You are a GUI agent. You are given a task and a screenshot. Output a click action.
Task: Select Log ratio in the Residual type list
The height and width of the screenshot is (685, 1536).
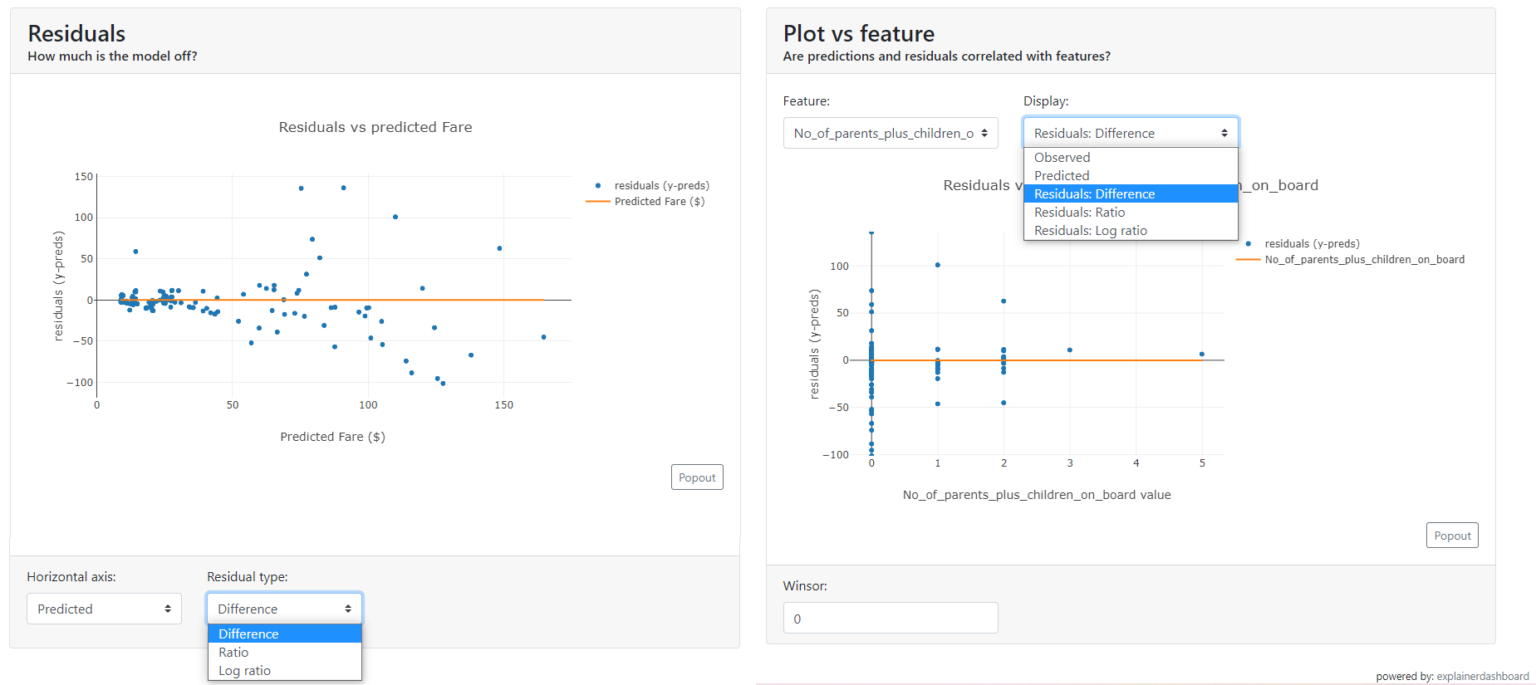tap(244, 671)
